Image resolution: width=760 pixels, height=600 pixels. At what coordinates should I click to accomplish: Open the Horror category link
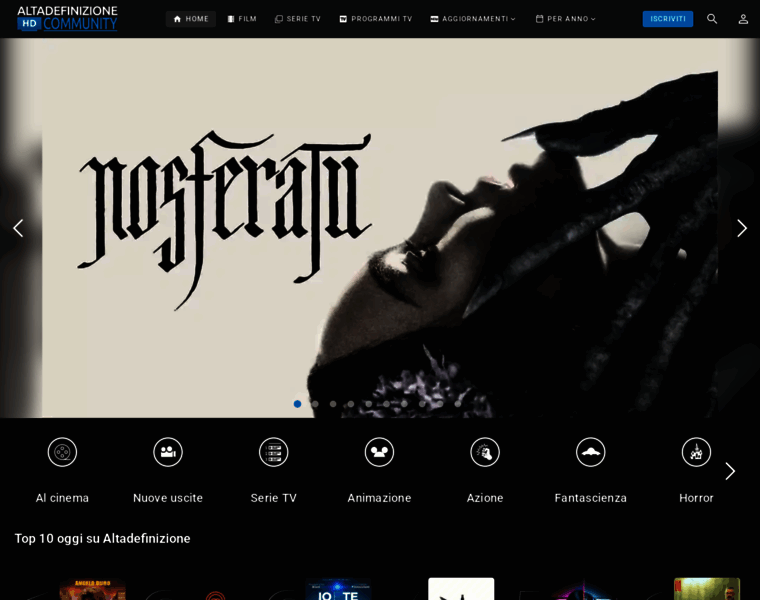coord(696,498)
